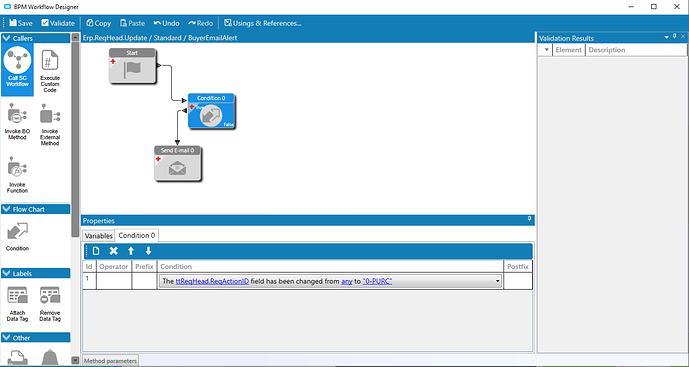Screen dimensions: 689x367
Task: Click the "0-PURC" value link
Action: click(377, 281)
